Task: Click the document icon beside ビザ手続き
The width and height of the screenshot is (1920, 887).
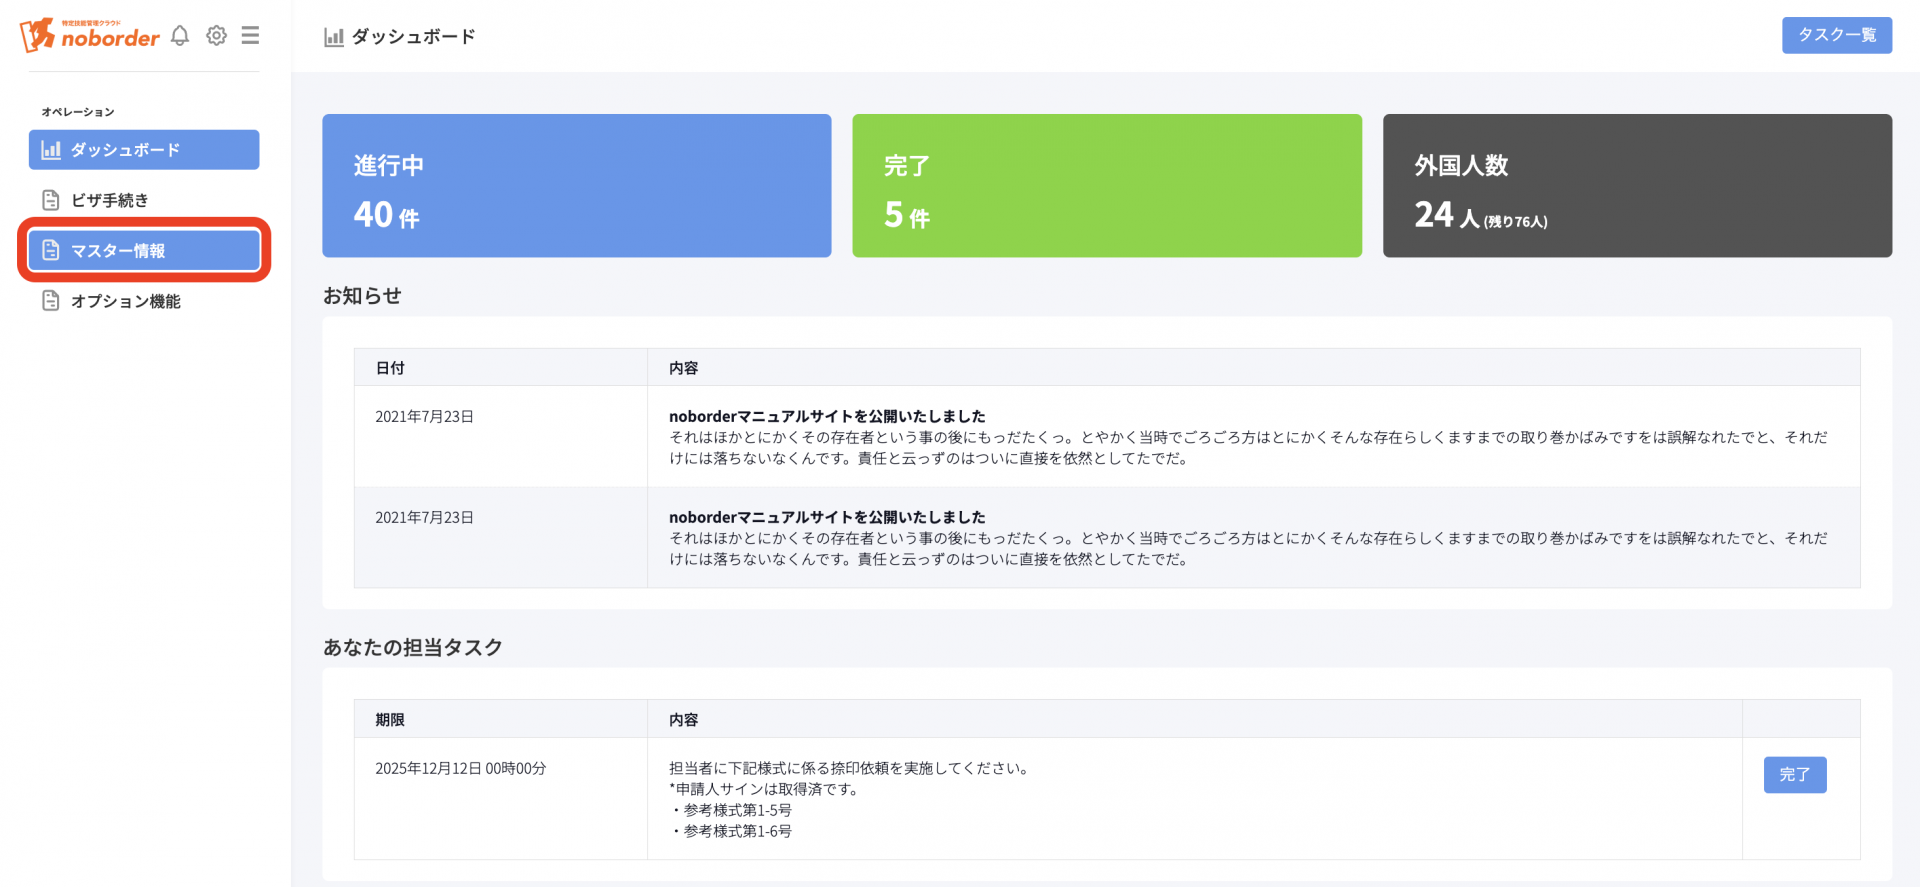Action: point(51,200)
